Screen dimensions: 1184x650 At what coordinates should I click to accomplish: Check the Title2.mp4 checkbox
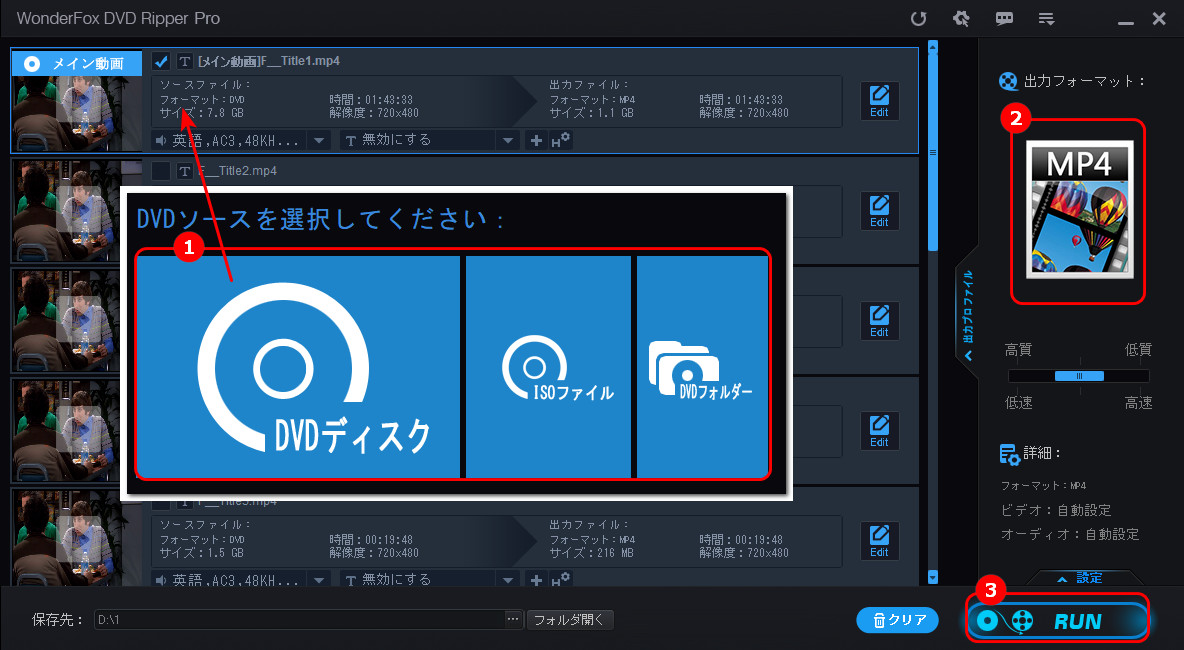click(x=161, y=171)
